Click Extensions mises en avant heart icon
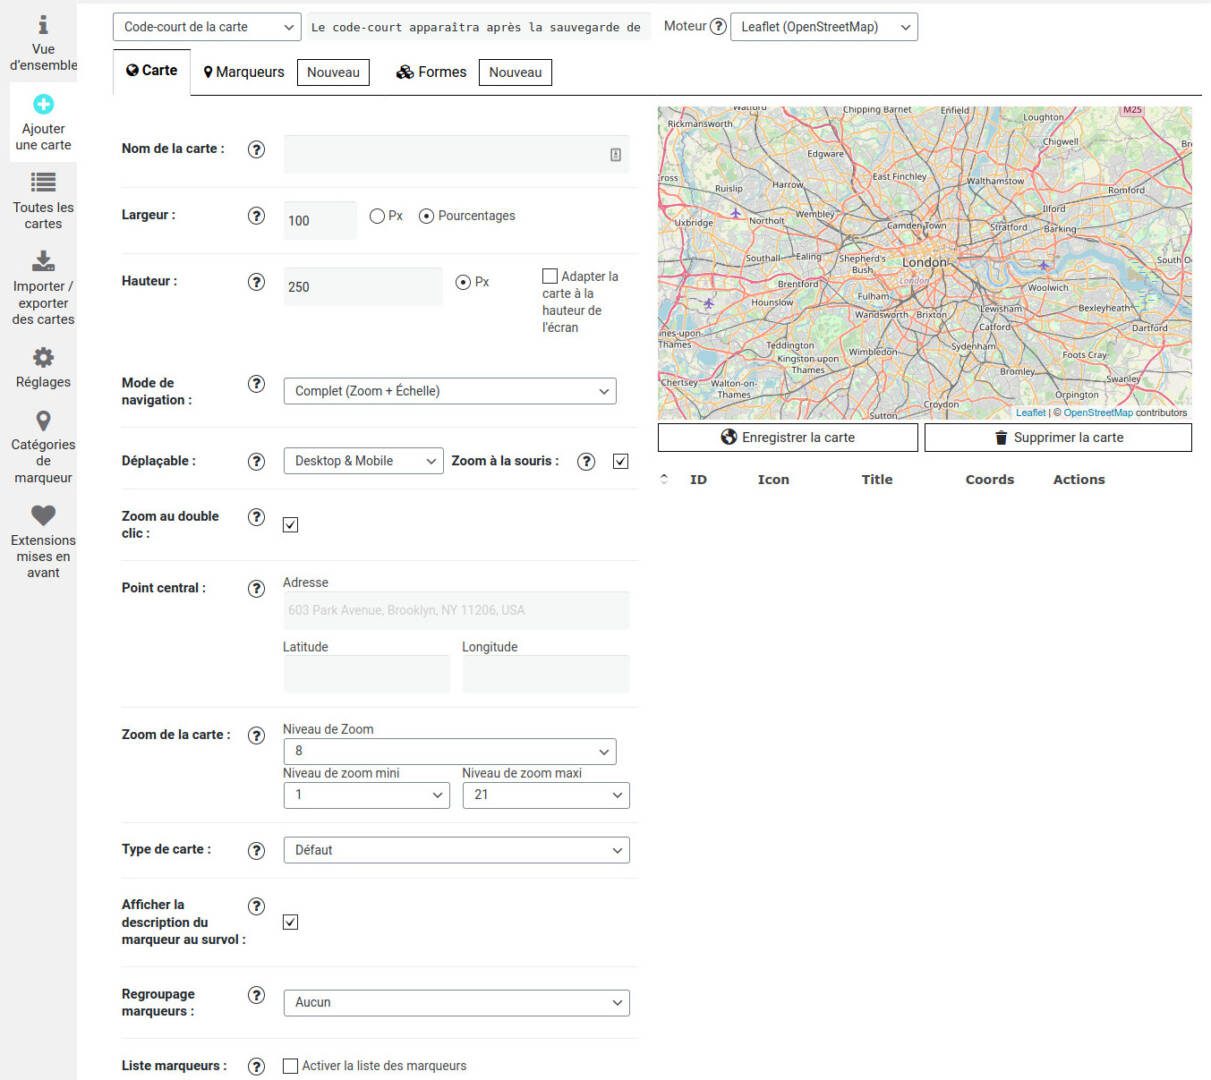The image size is (1211, 1080). click(x=43, y=515)
